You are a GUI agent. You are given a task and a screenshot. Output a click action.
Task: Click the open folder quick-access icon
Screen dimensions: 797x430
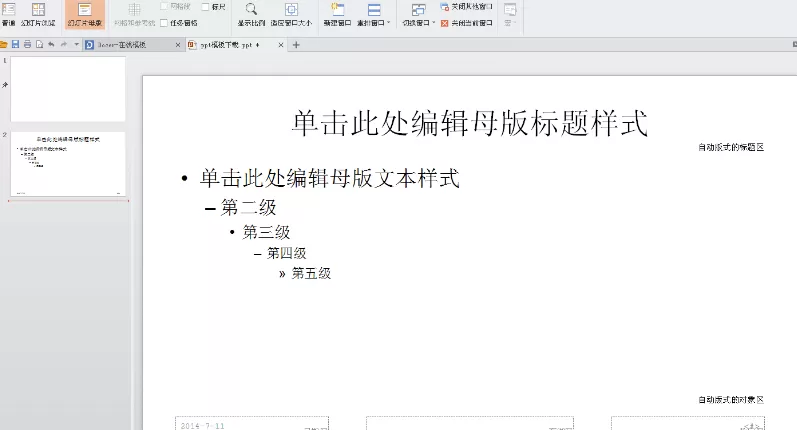pyautogui.click(x=4, y=45)
